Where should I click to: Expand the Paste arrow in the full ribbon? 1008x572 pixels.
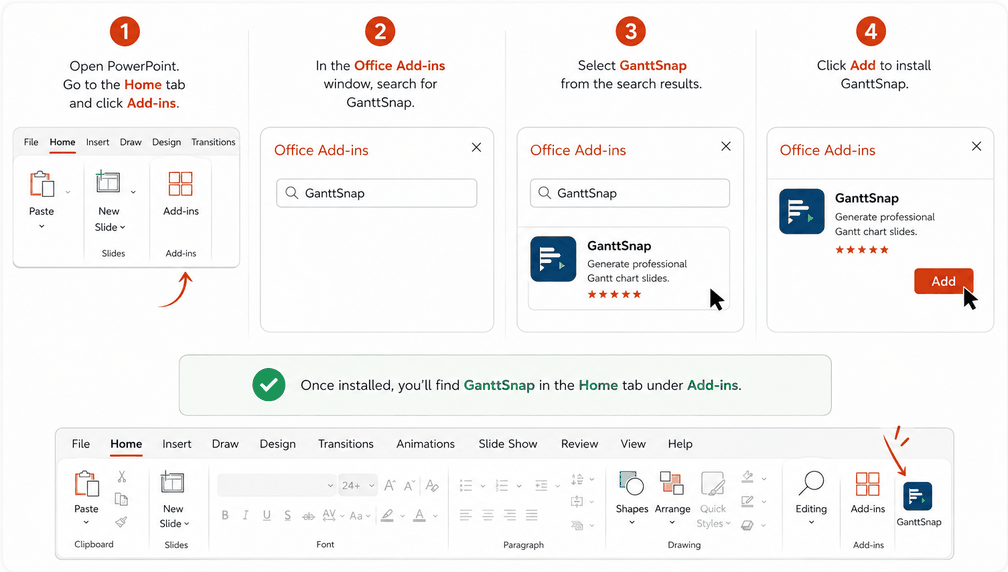[x=86, y=523]
